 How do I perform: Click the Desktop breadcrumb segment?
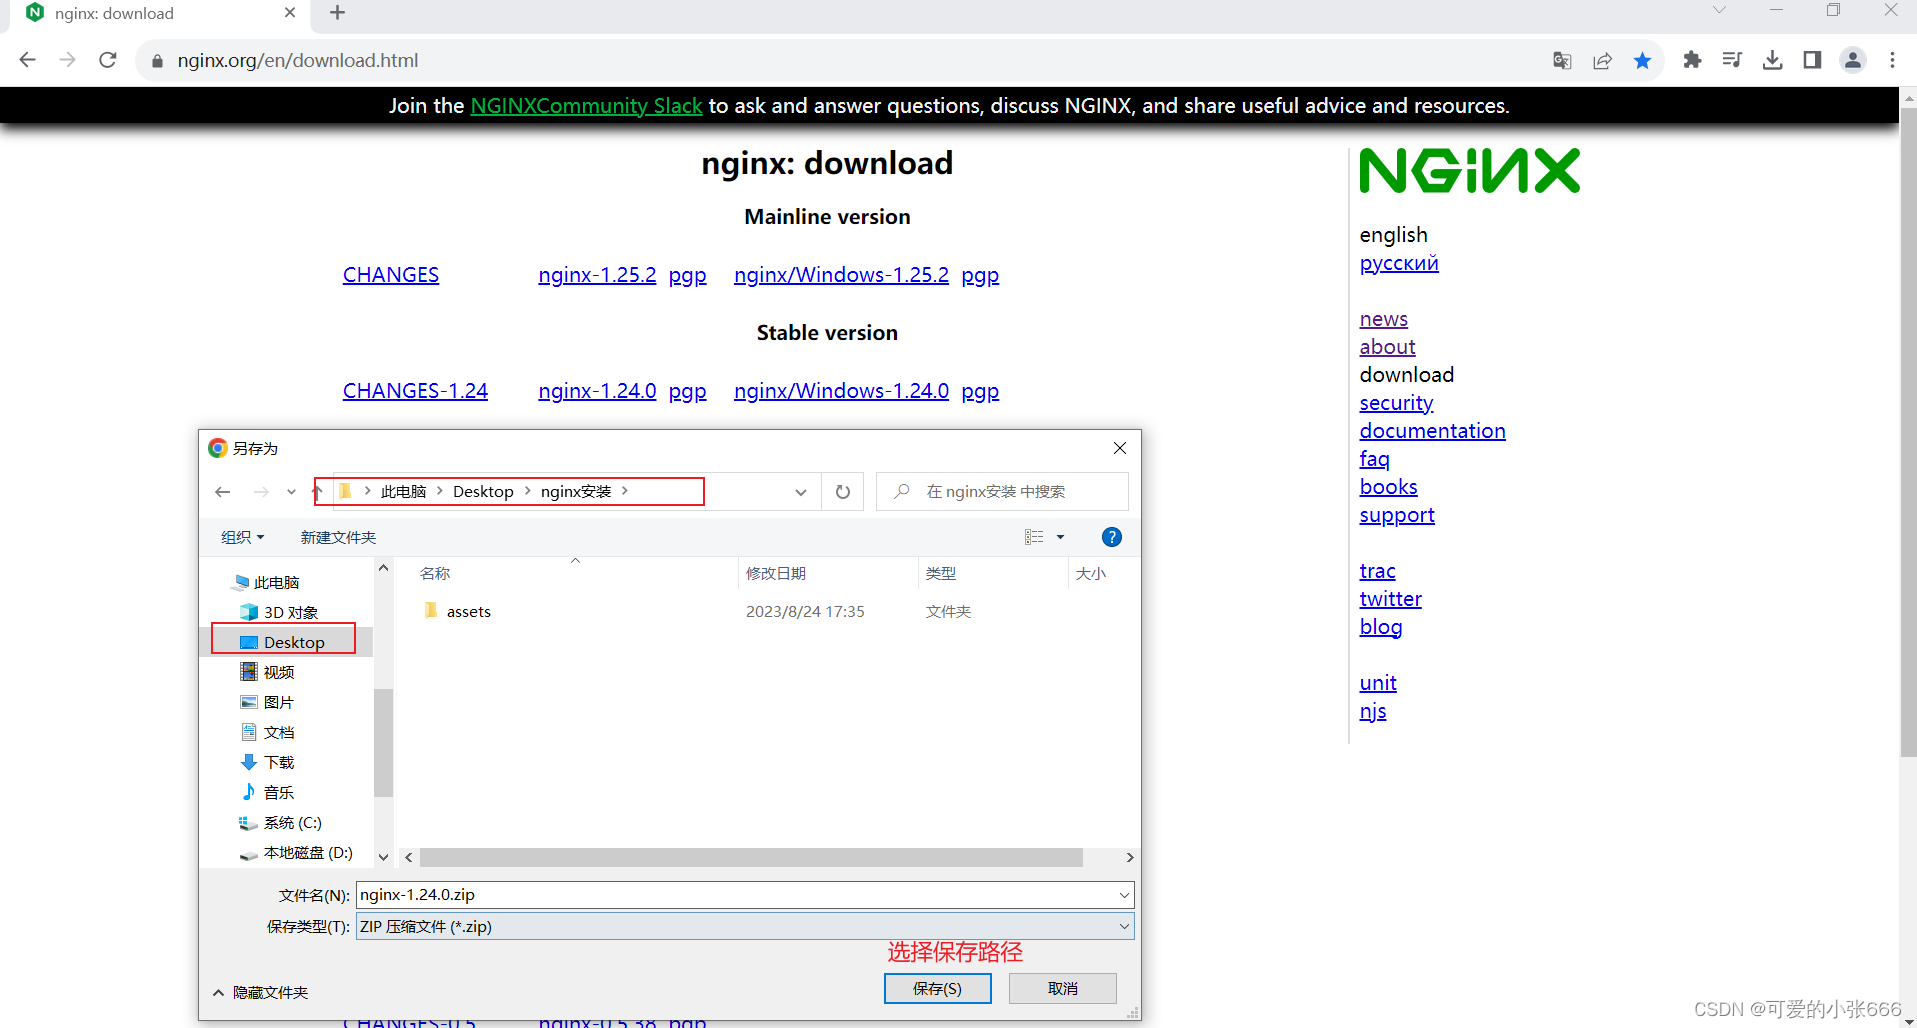point(483,491)
